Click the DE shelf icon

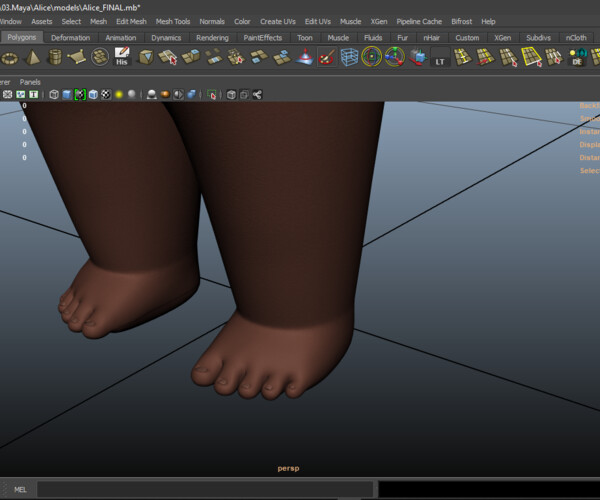pyautogui.click(x=577, y=57)
